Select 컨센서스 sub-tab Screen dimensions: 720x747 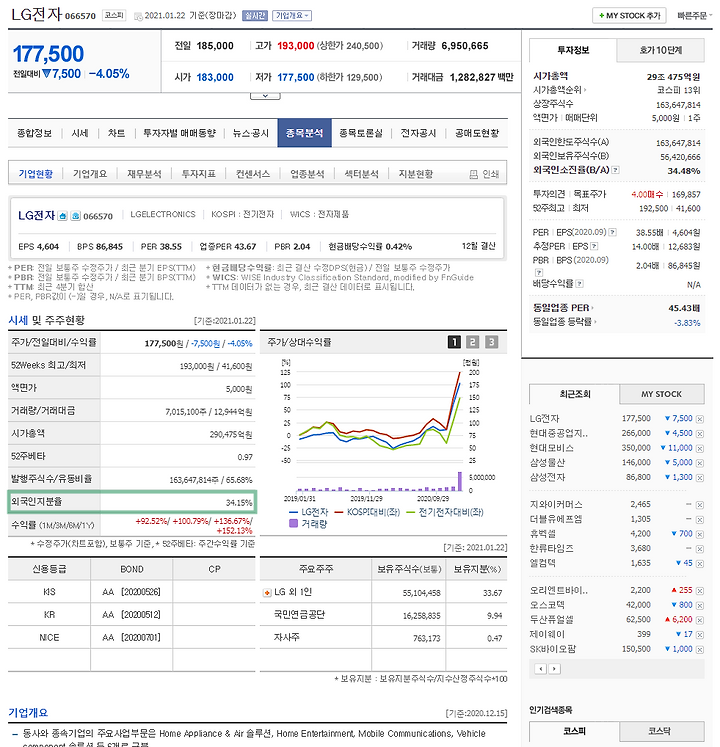point(253,174)
